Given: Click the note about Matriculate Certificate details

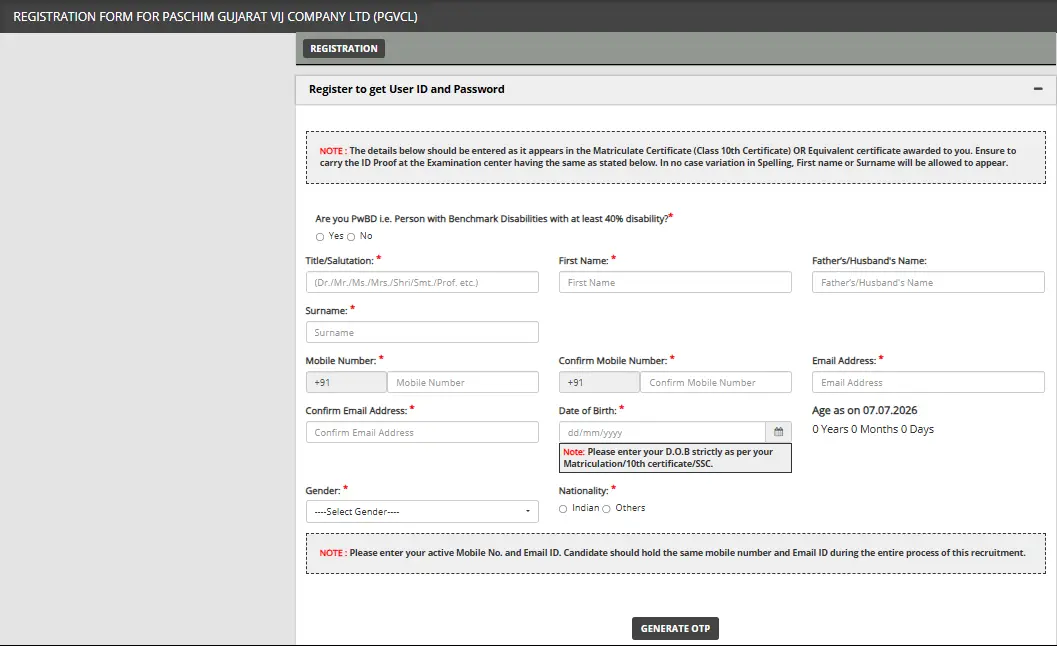Looking at the screenshot, I should tap(675, 157).
